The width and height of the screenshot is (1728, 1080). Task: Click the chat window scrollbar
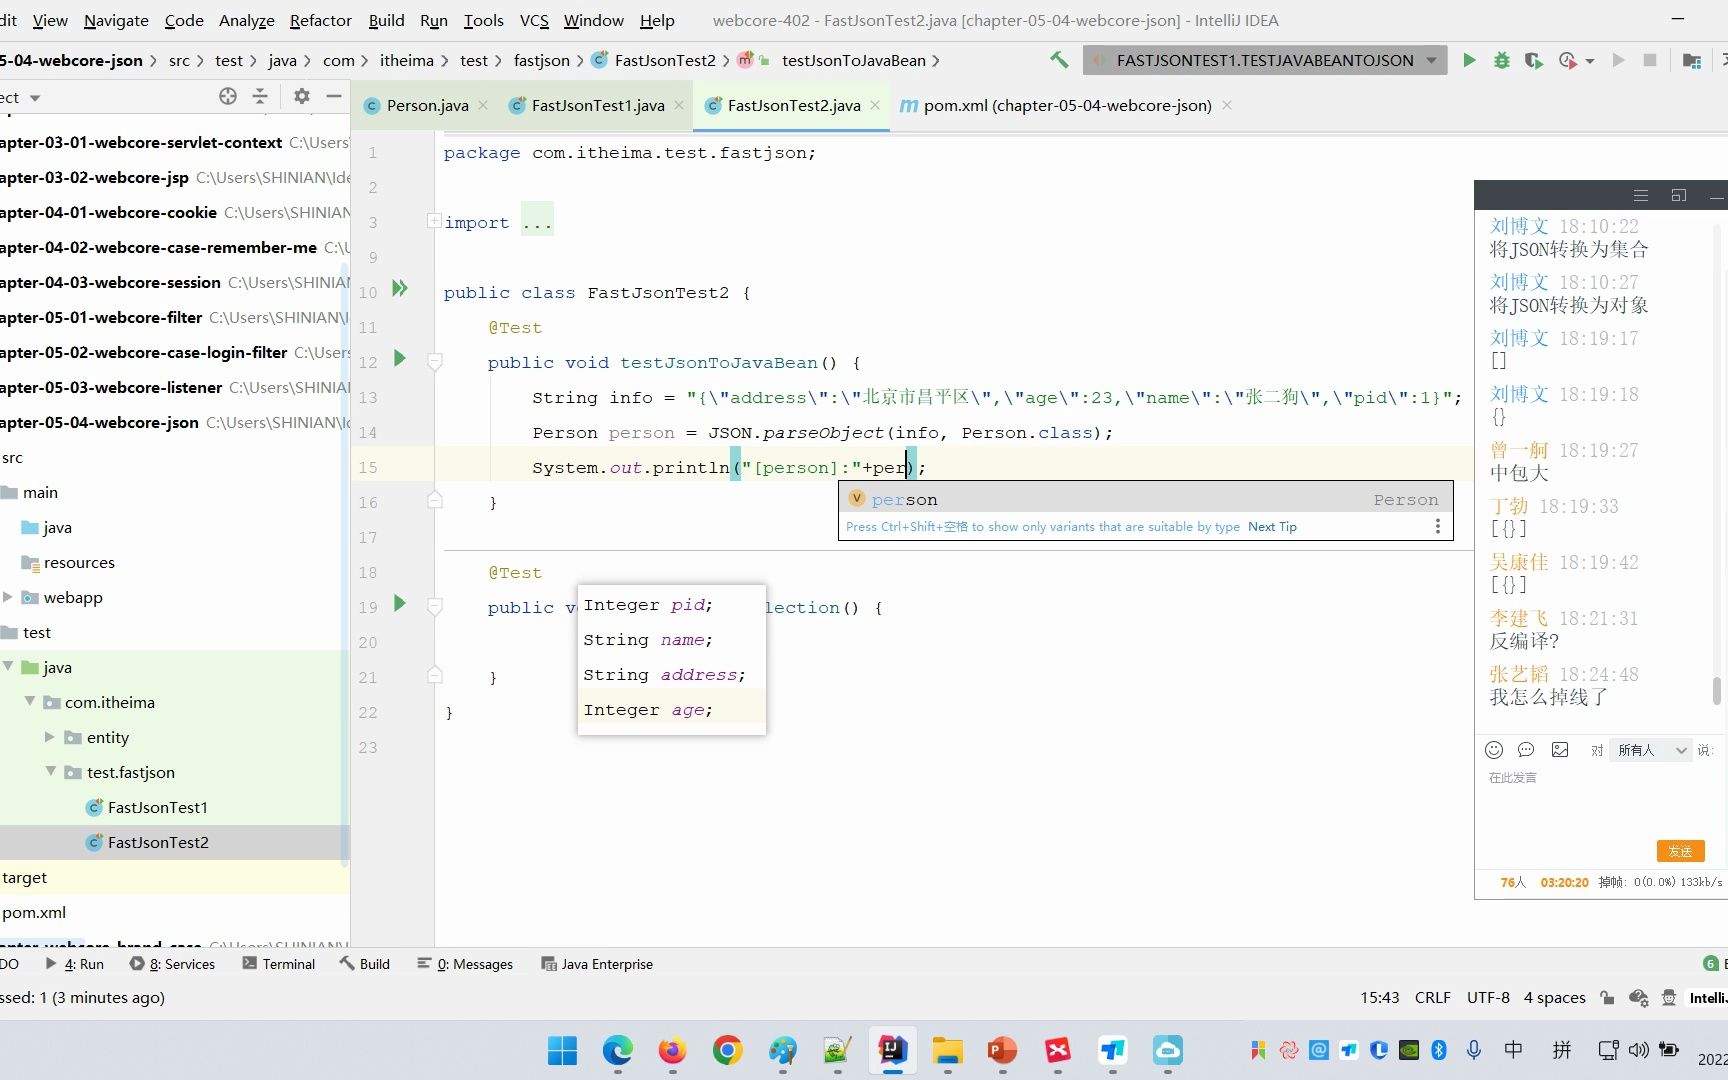[x=1716, y=689]
